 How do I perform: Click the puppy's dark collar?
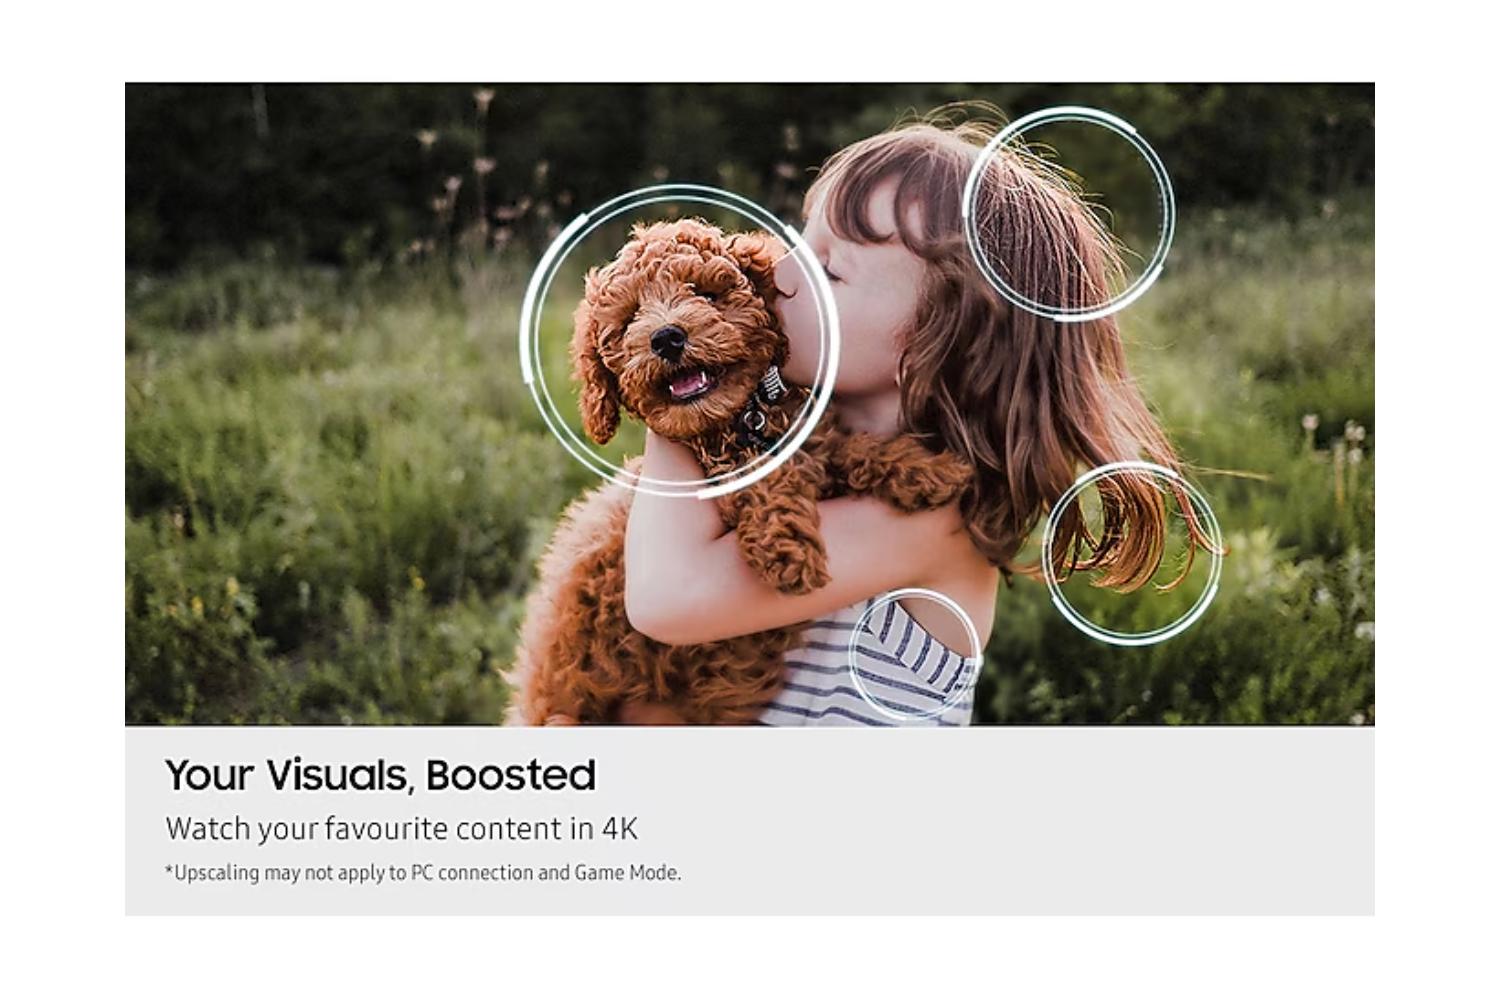coord(757,412)
